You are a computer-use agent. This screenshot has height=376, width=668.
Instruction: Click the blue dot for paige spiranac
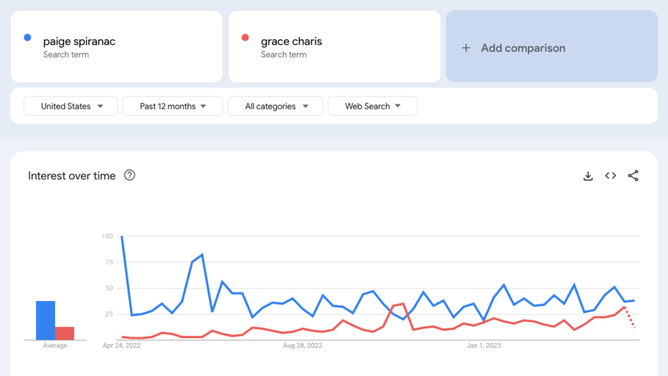(x=28, y=37)
